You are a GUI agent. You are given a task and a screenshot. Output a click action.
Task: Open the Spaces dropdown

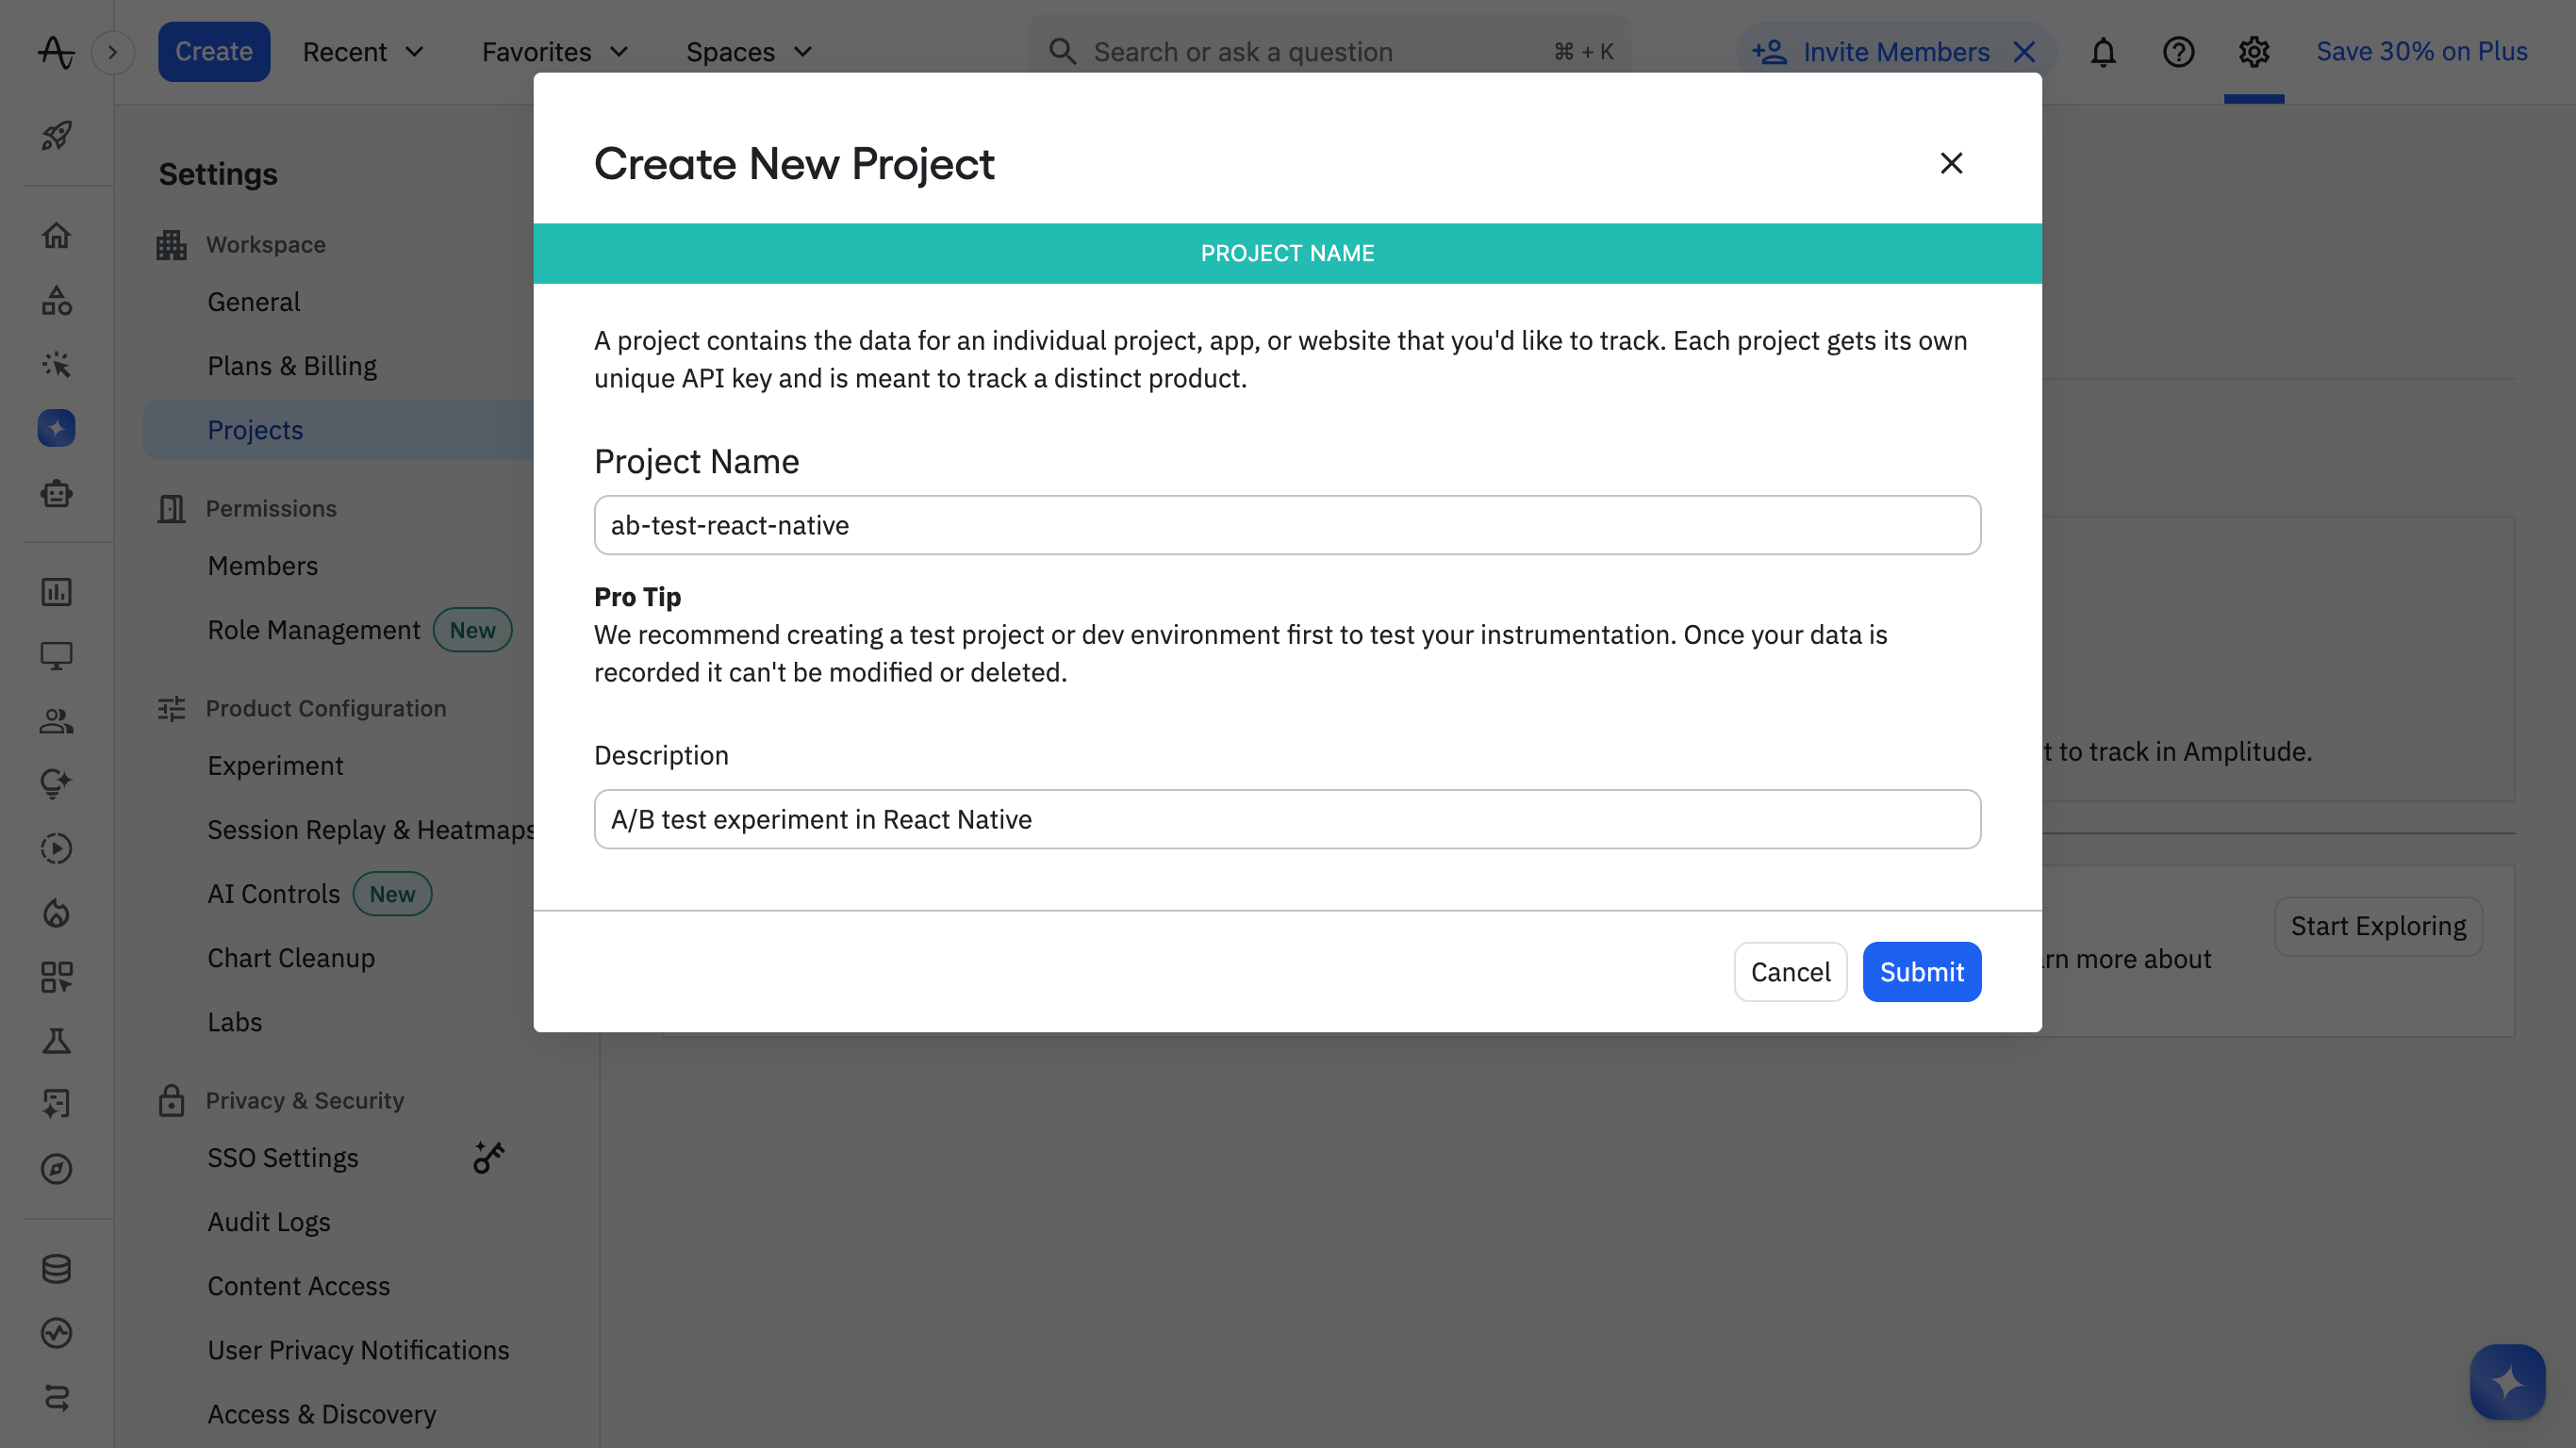[x=748, y=51]
